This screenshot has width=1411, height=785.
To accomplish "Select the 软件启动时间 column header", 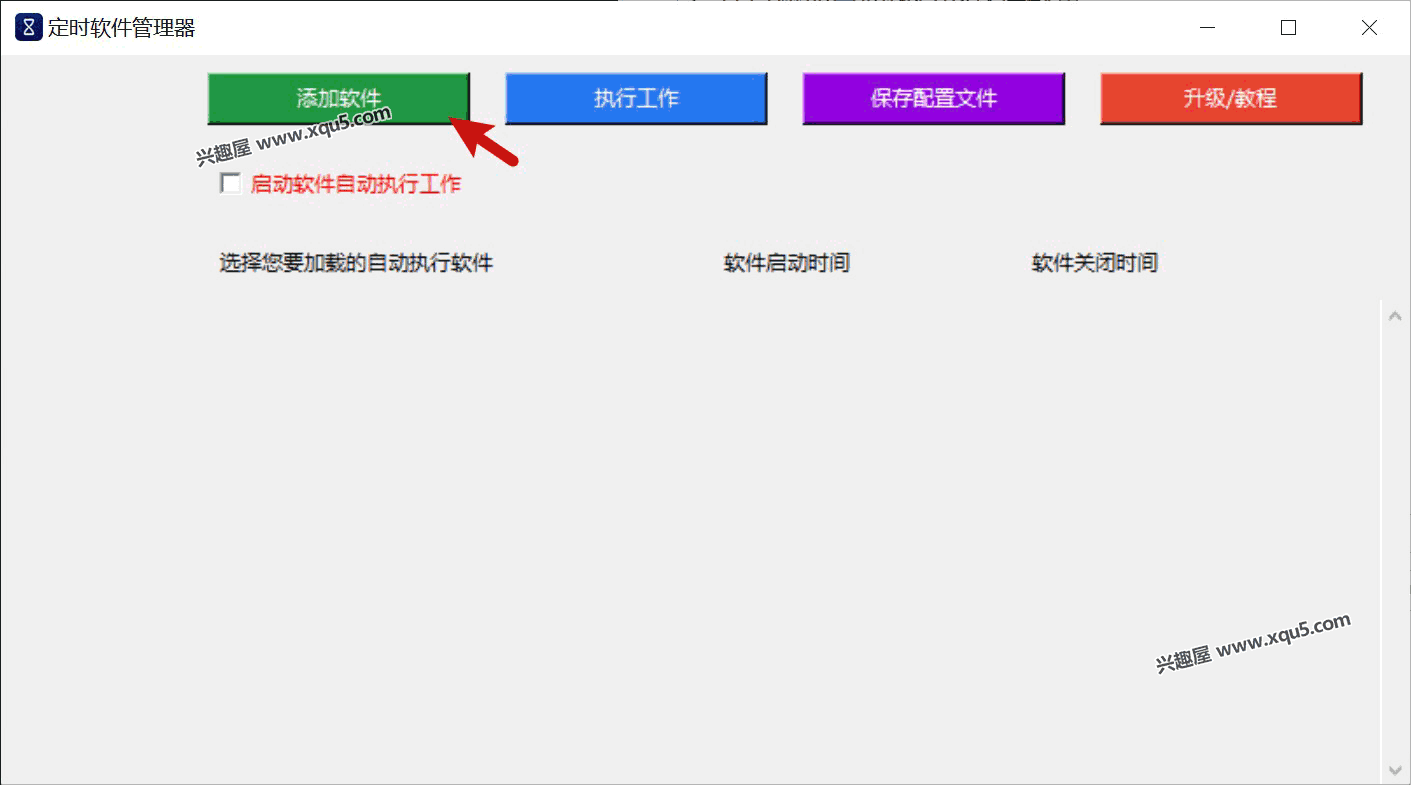I will [x=786, y=263].
